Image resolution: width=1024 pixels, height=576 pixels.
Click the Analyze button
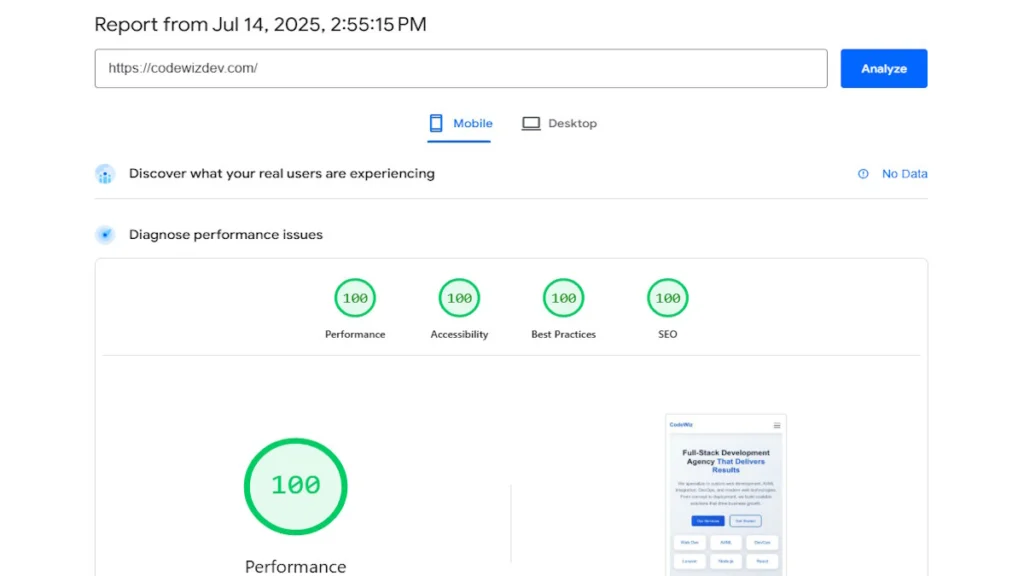883,69
